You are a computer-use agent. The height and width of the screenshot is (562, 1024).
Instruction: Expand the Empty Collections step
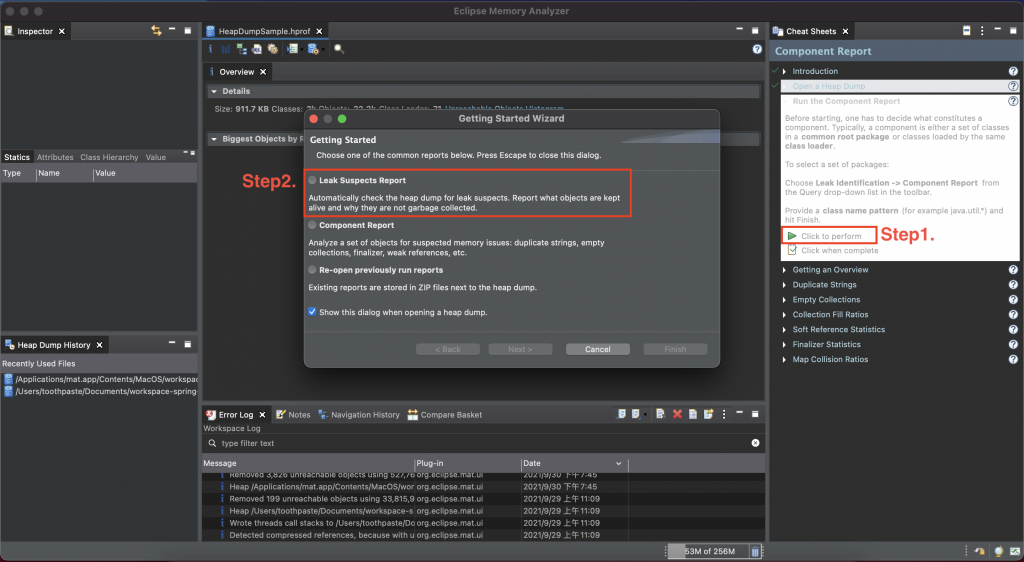click(784, 300)
